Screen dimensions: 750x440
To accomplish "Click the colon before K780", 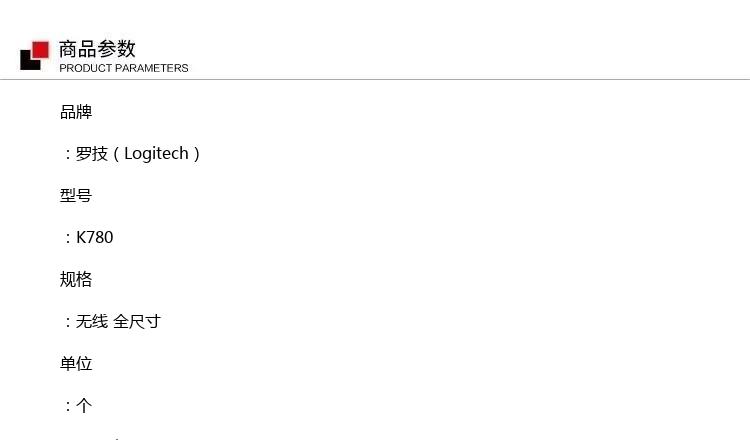I will (x=68, y=238).
